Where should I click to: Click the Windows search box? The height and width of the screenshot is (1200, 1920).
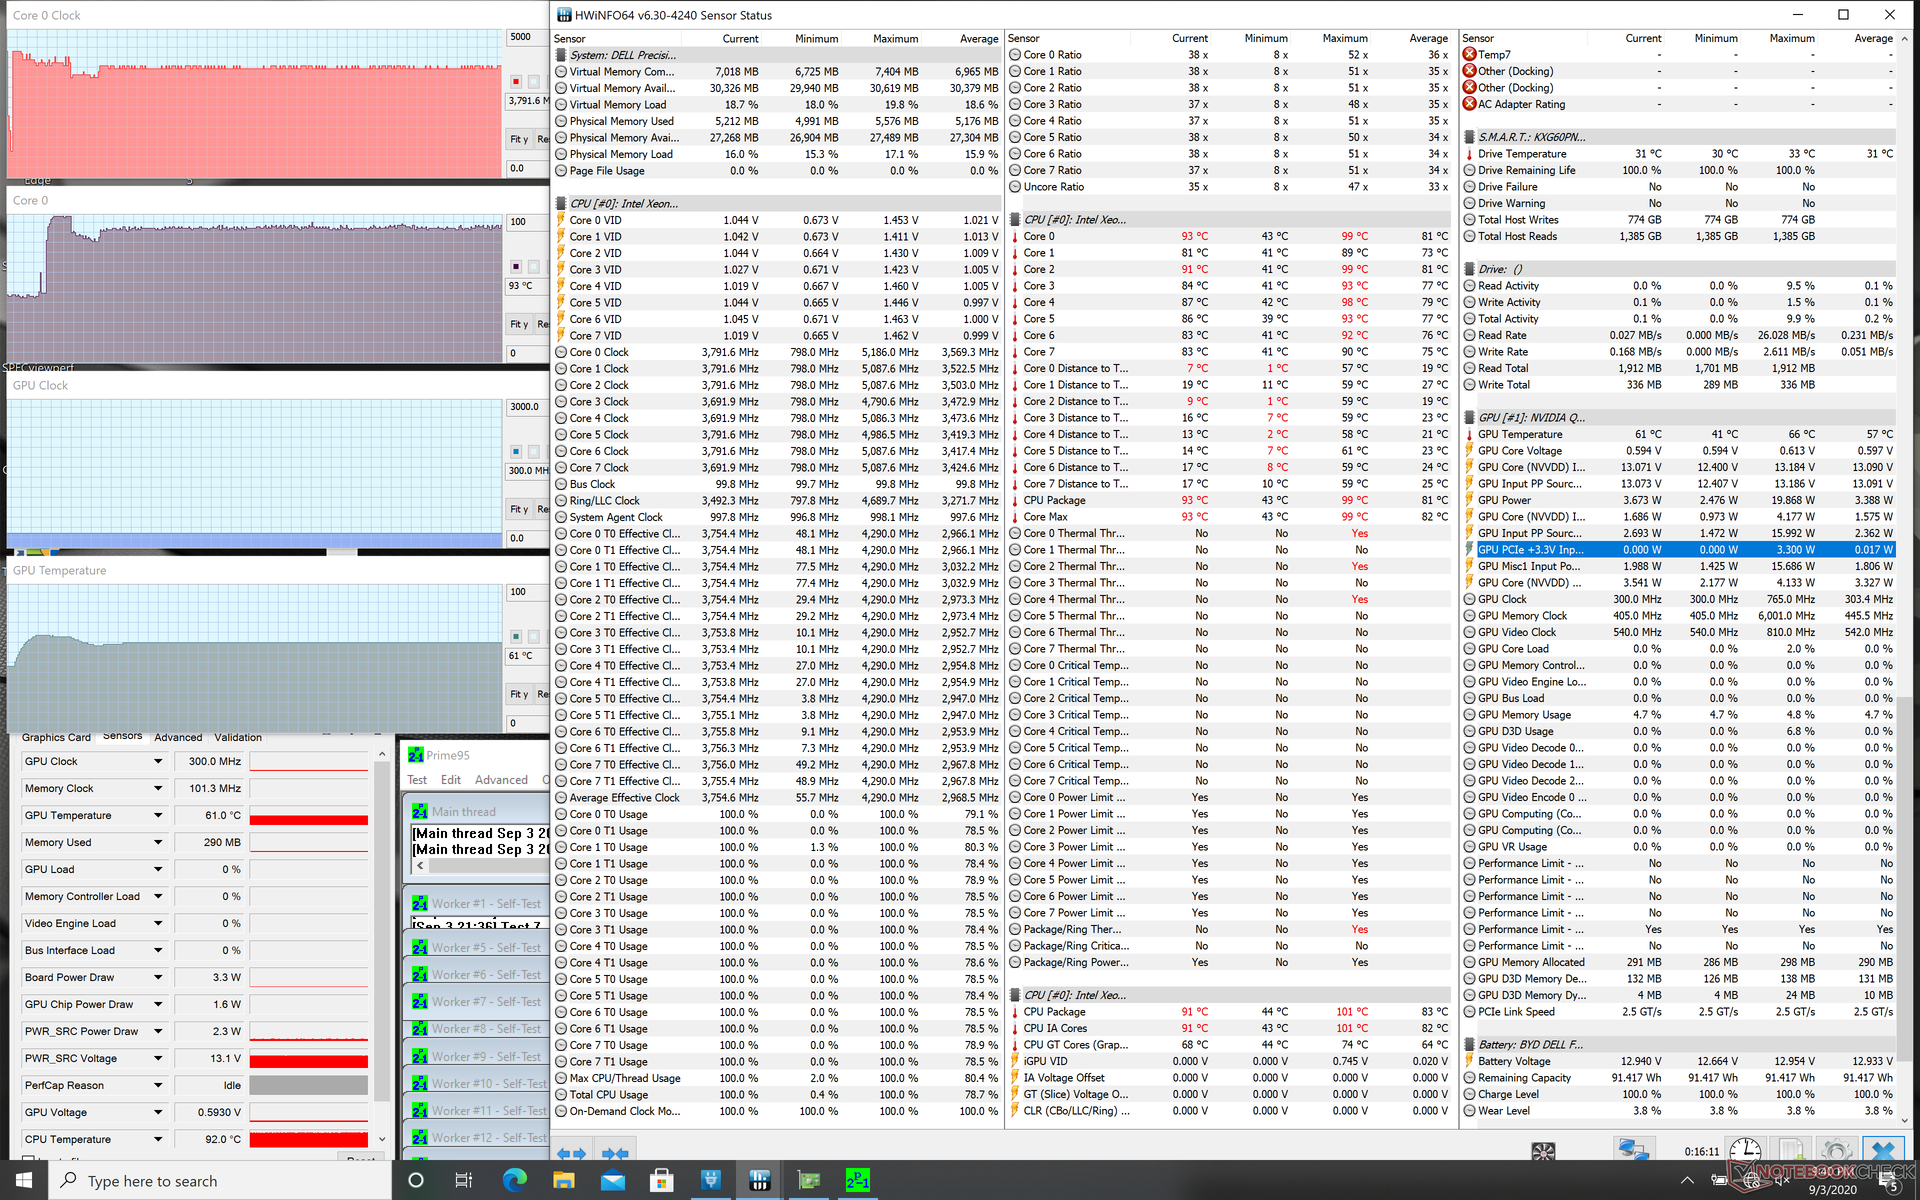[220, 1181]
